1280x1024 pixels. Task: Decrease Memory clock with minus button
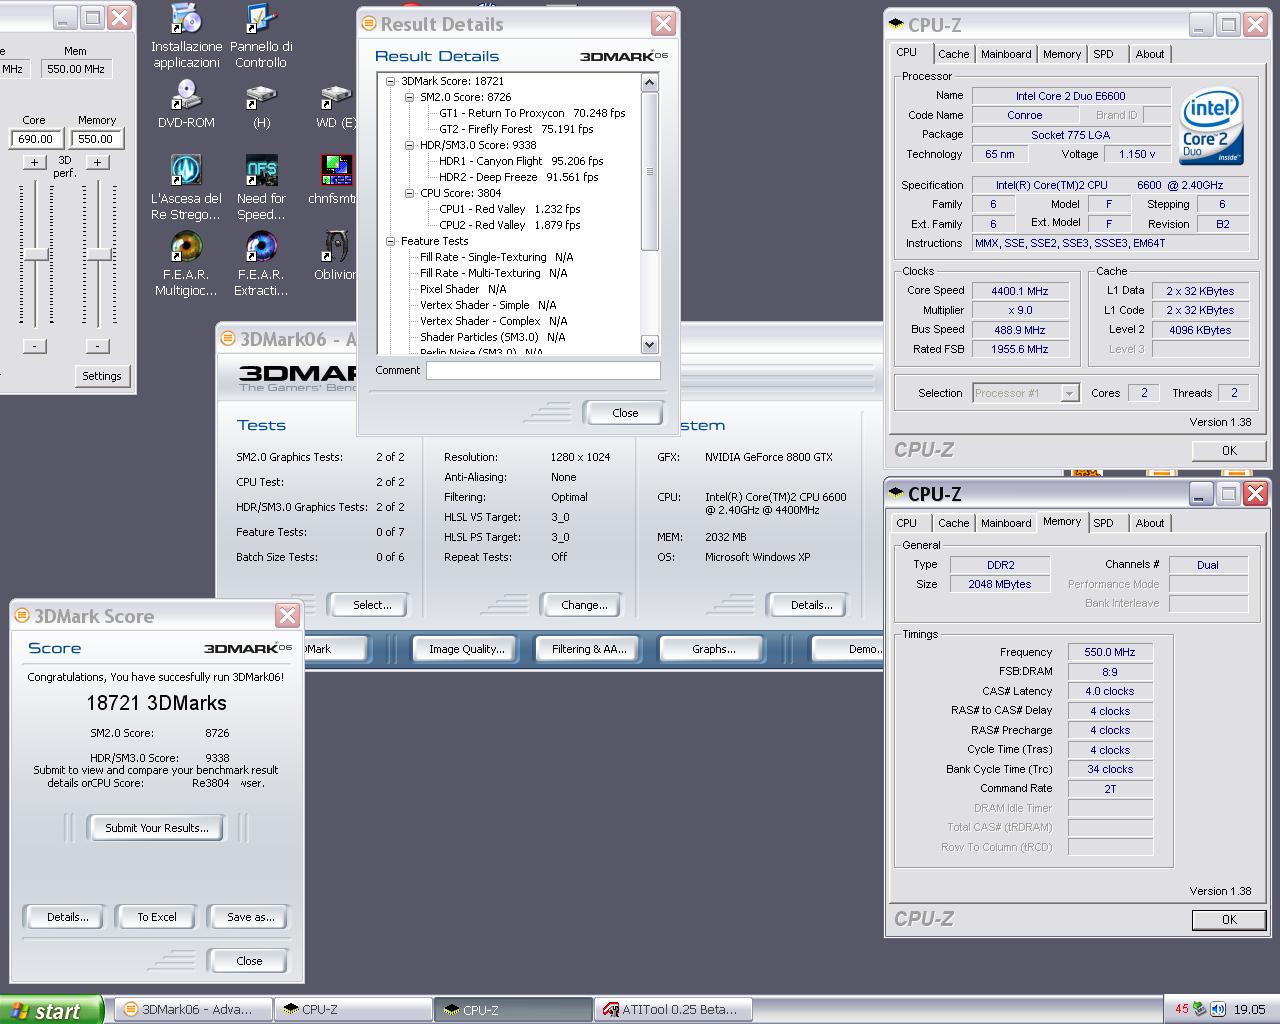(97, 346)
